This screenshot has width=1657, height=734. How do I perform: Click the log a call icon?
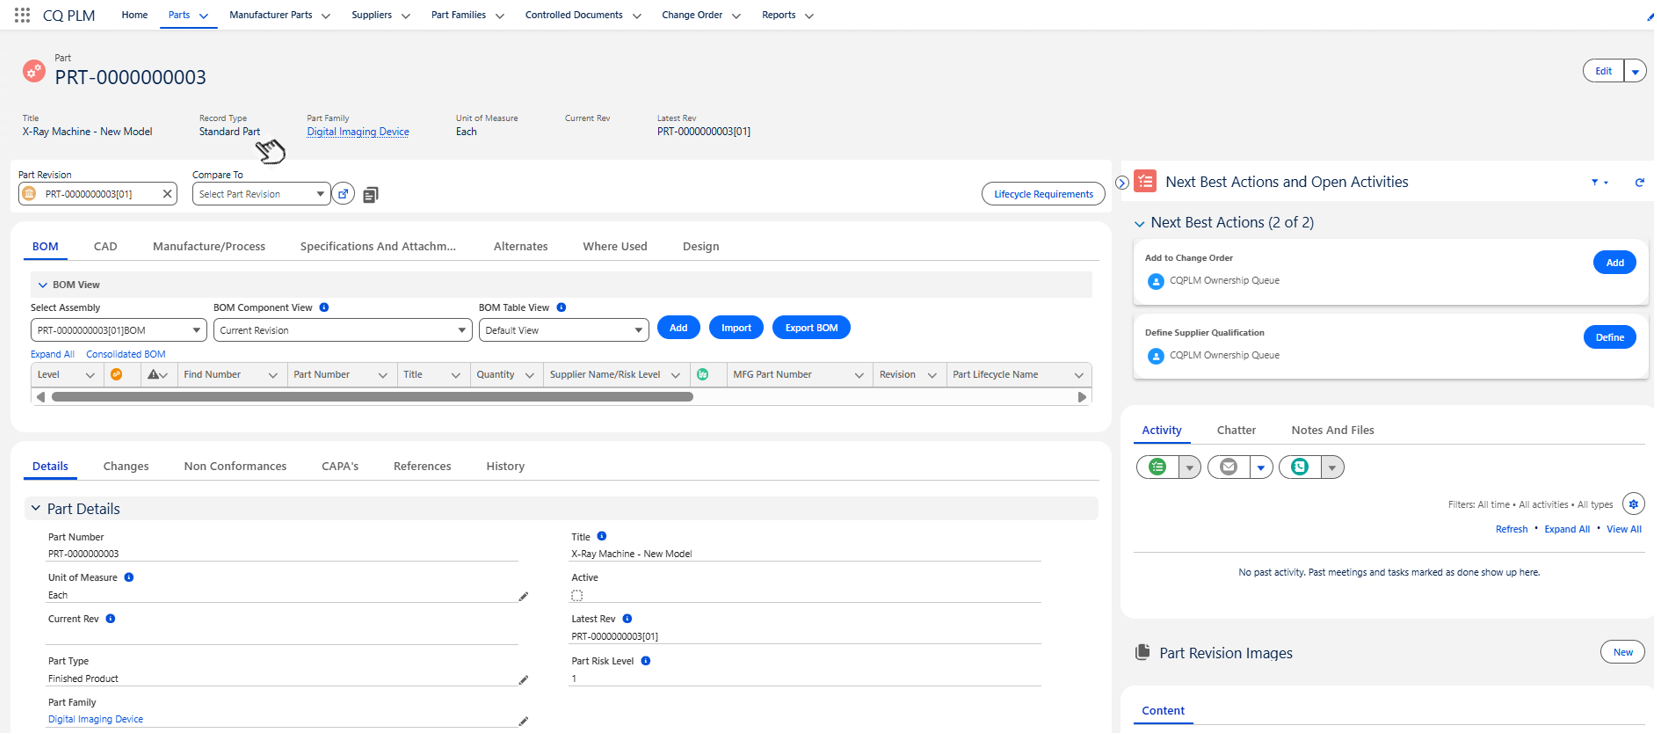coord(1300,467)
